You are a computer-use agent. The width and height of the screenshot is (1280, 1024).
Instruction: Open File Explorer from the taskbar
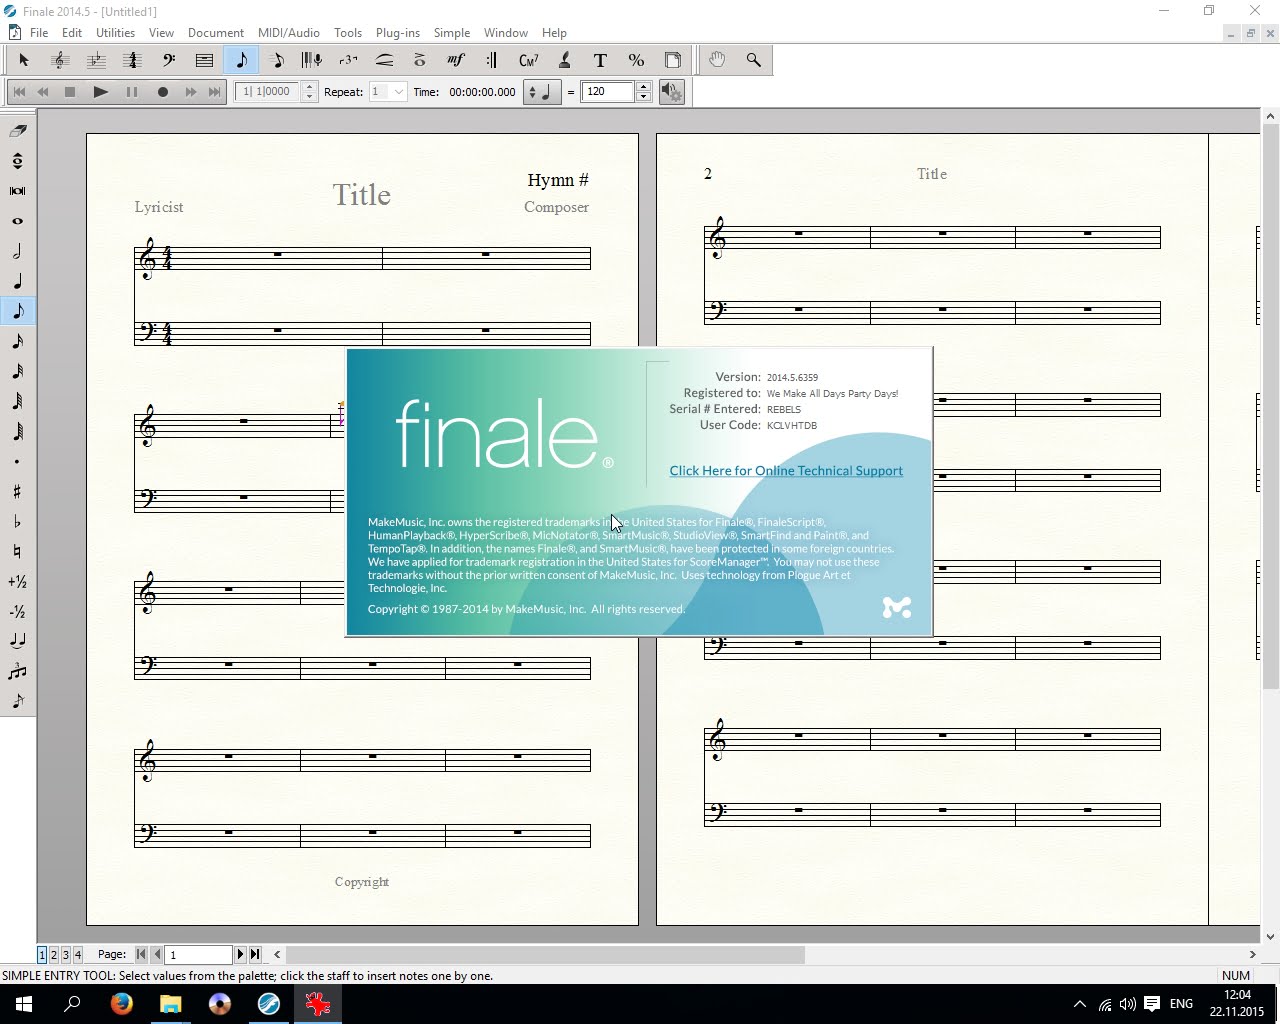click(171, 1004)
